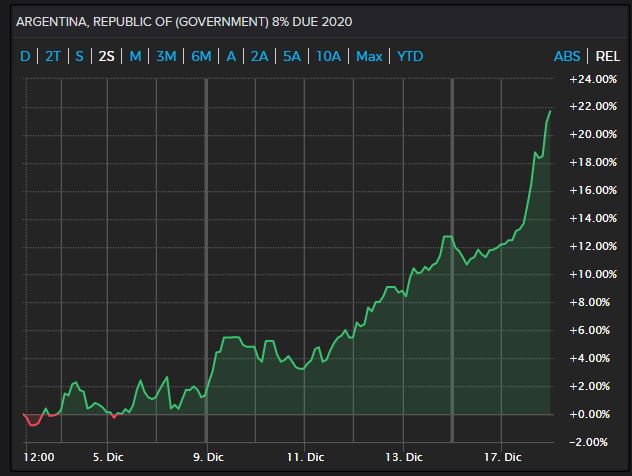Click the +16.00% y-axis label
This screenshot has width=632, height=476.
tap(593, 190)
